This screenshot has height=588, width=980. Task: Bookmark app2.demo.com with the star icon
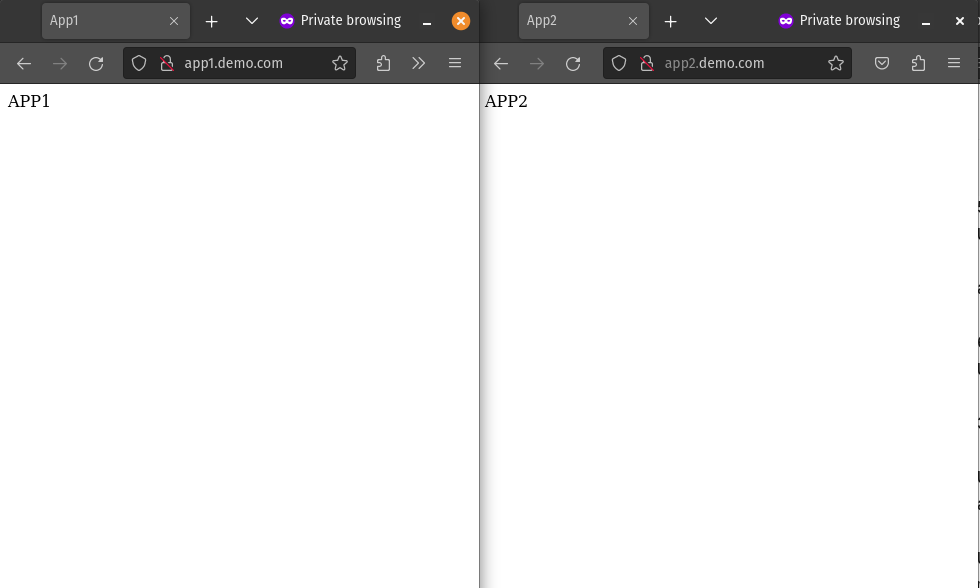[836, 63]
